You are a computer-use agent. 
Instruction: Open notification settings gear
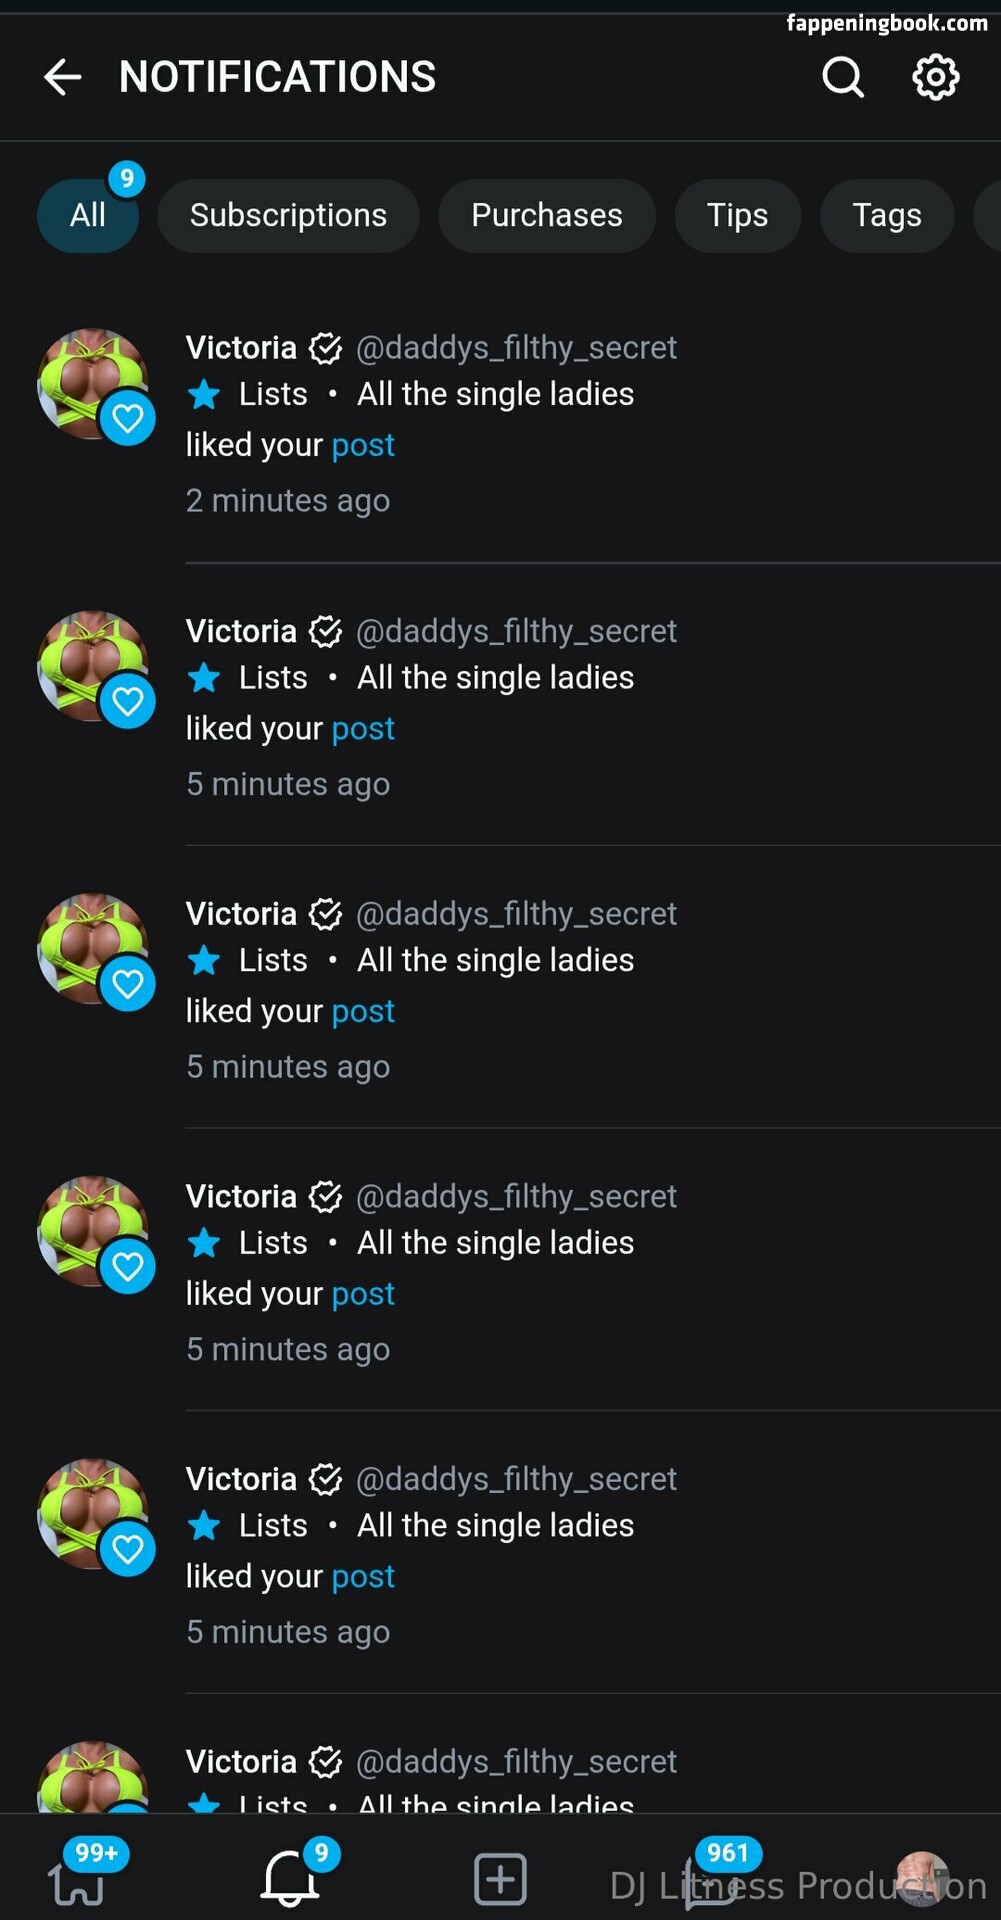click(935, 77)
